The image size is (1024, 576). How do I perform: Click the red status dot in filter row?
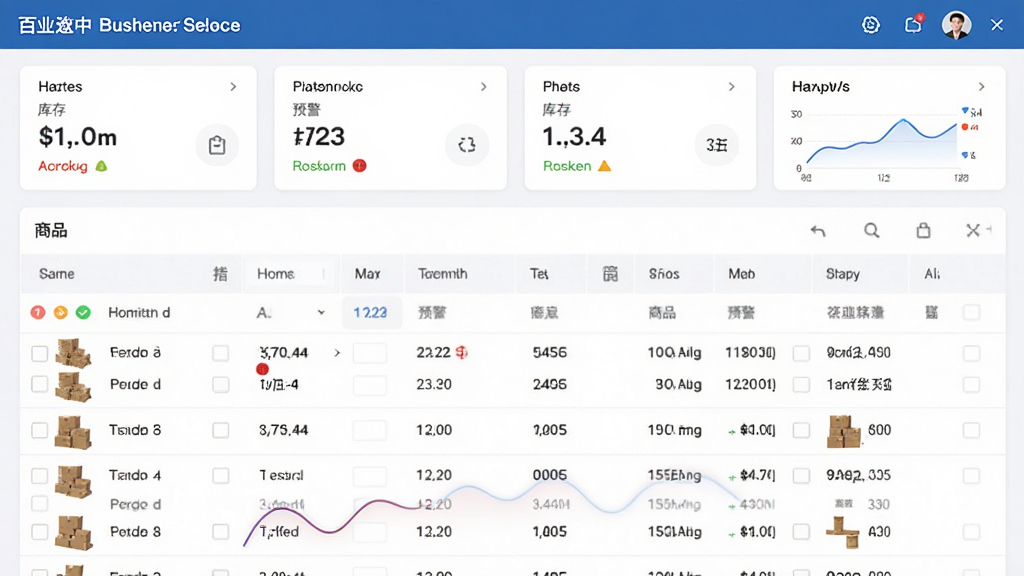point(38,313)
